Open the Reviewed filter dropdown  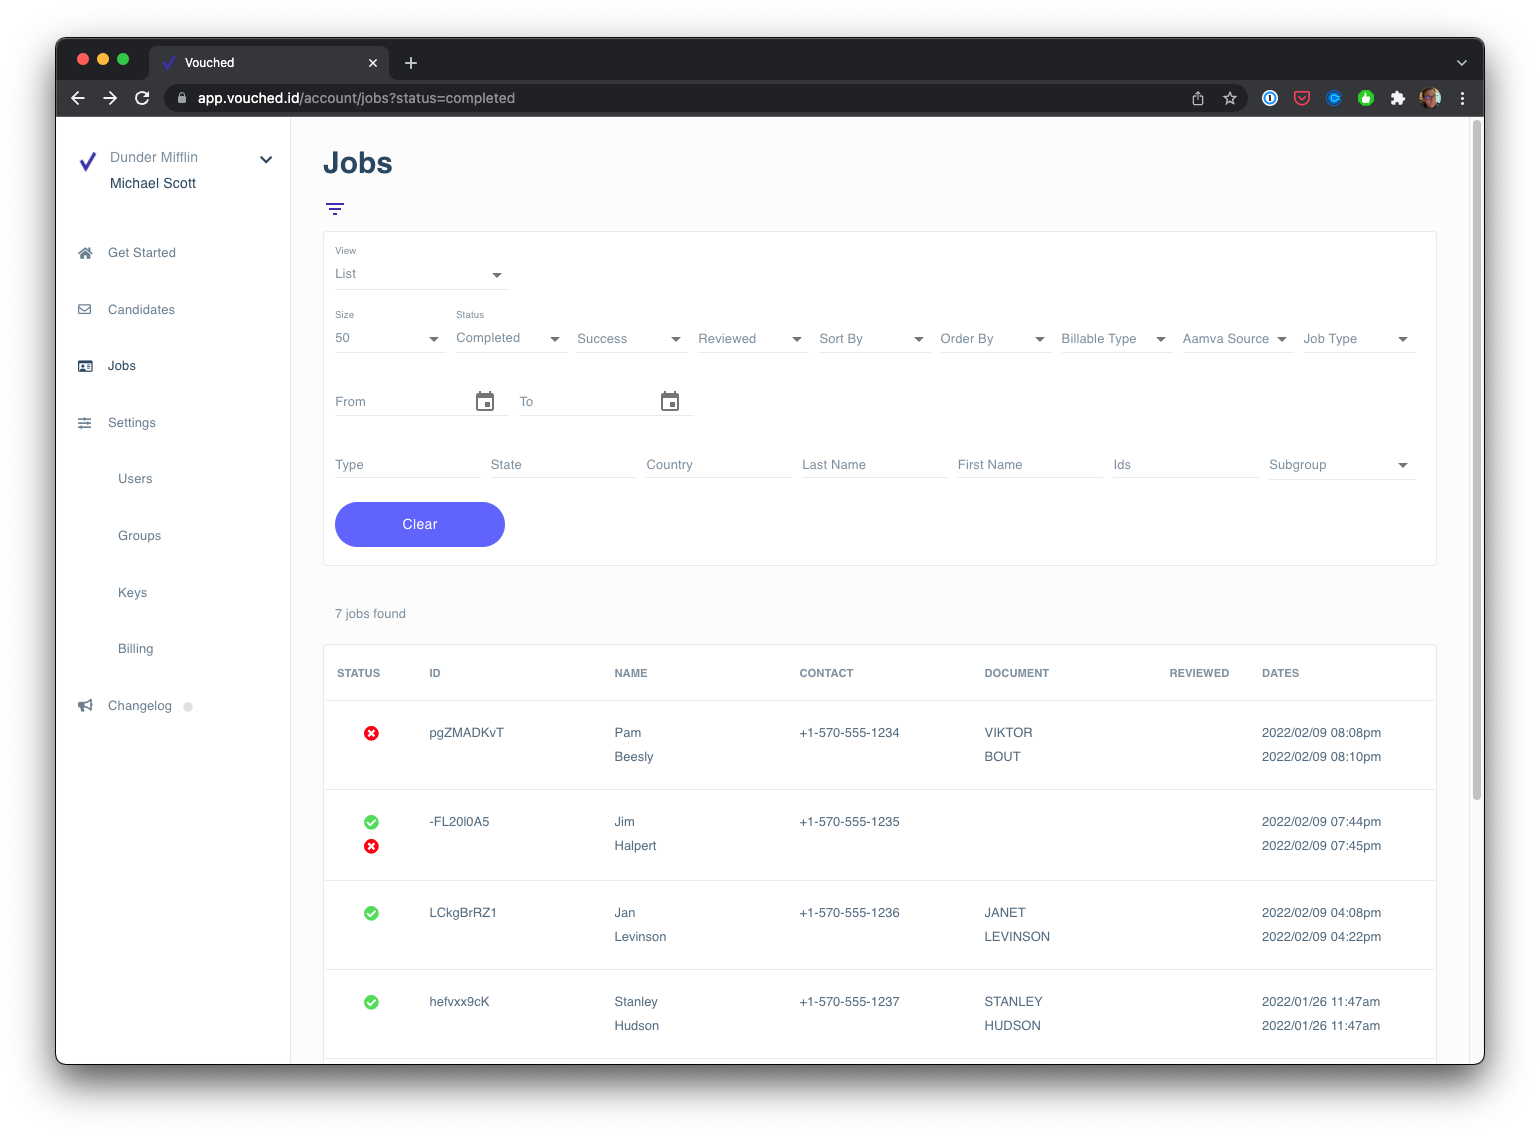tap(753, 339)
